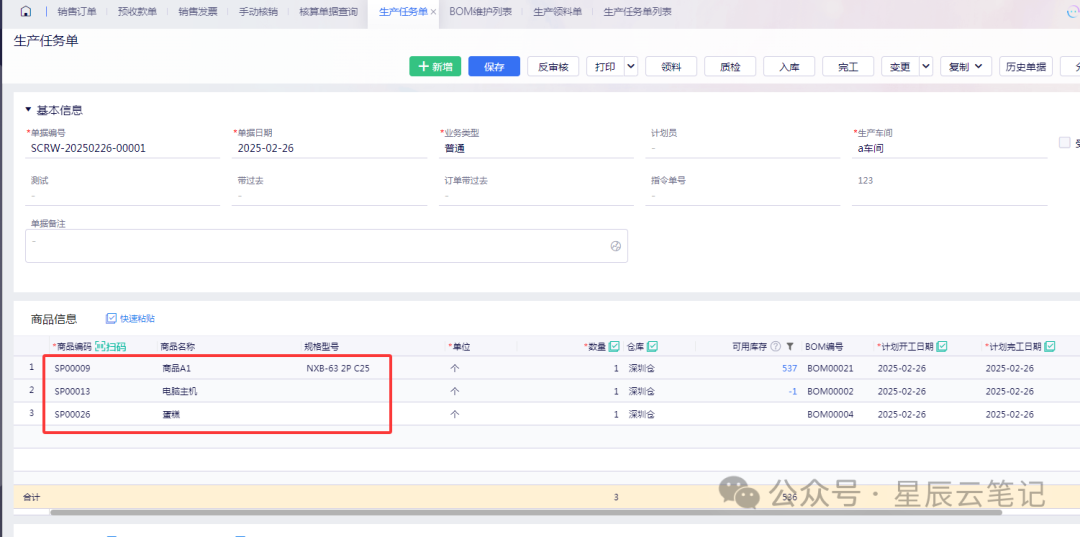Click the 打印 button
1080x537 pixels.
(x=605, y=67)
